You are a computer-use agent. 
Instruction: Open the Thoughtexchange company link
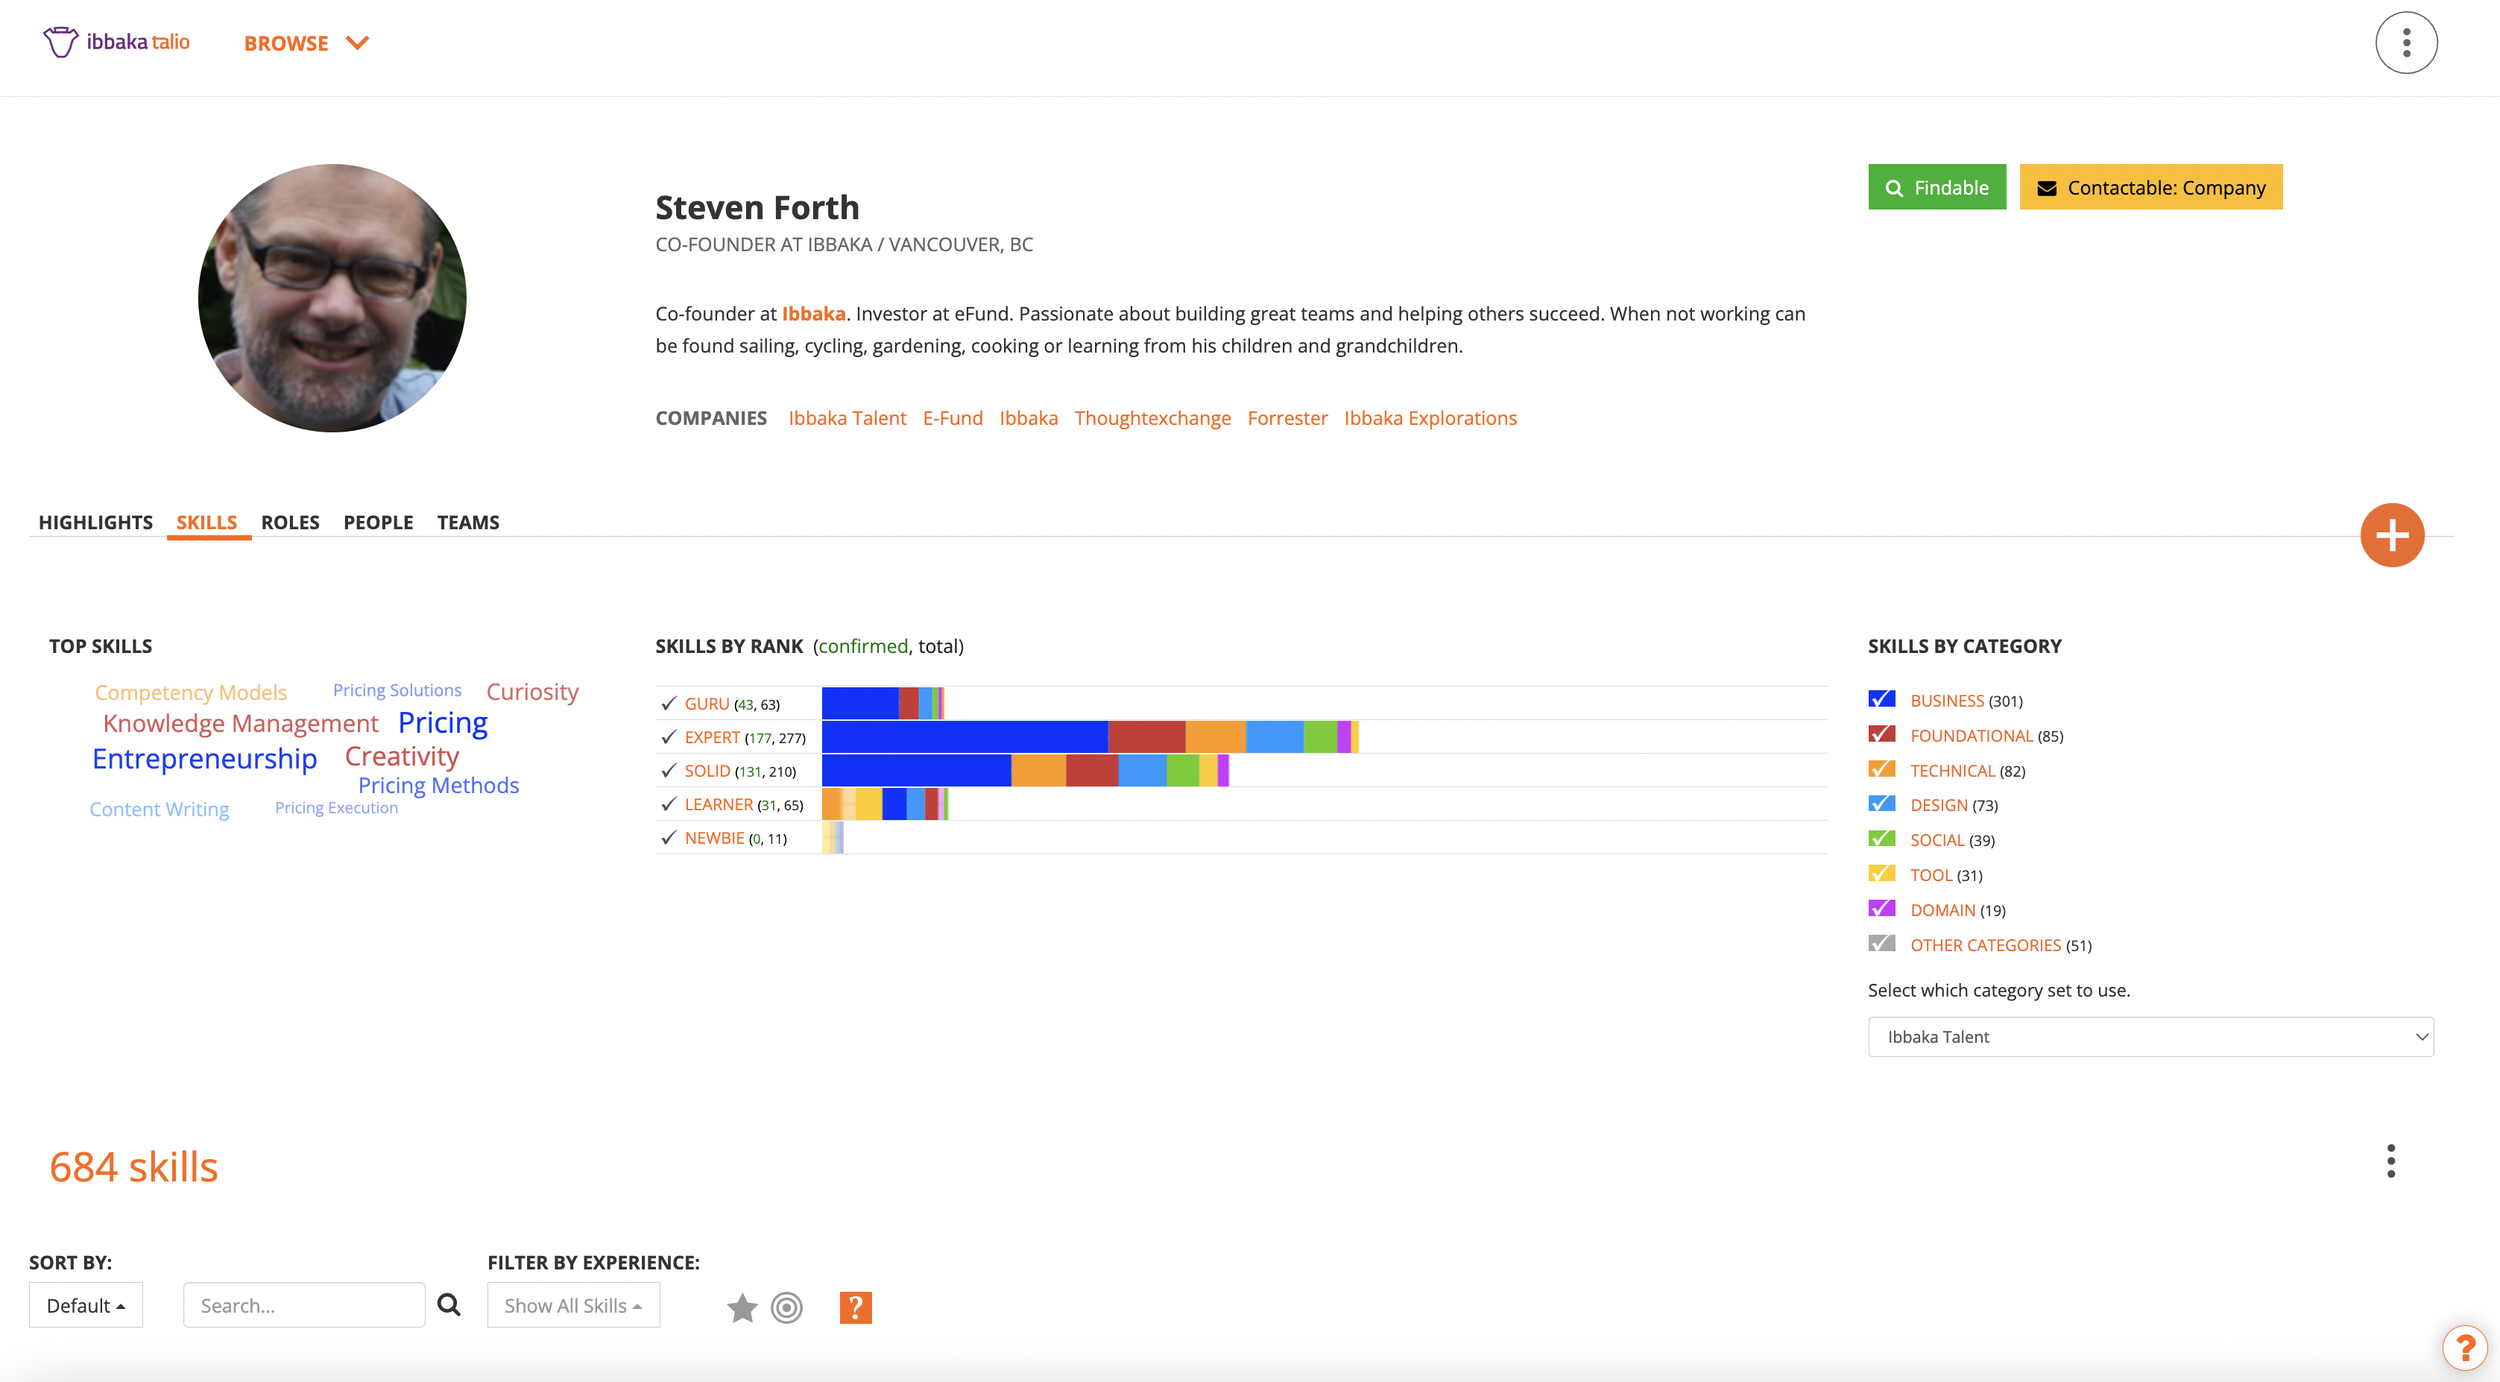(x=1152, y=418)
